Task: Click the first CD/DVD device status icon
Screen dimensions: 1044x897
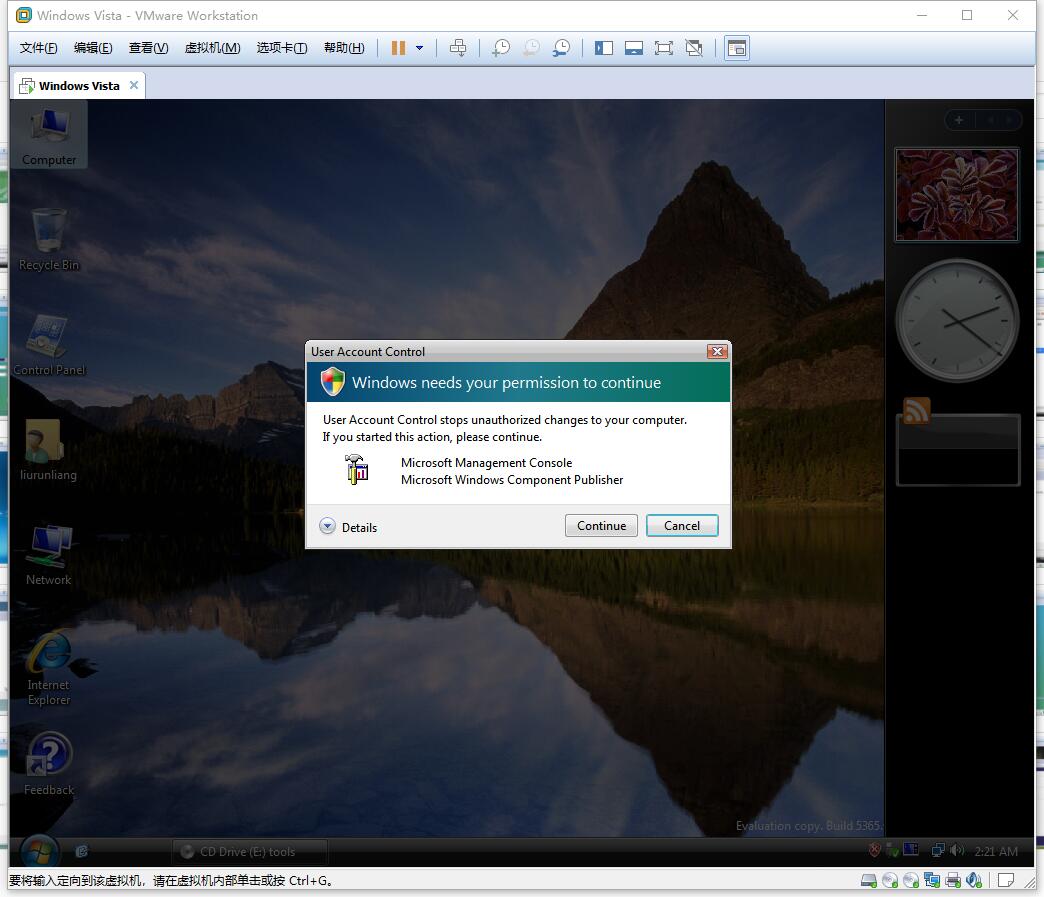Action: (x=890, y=880)
